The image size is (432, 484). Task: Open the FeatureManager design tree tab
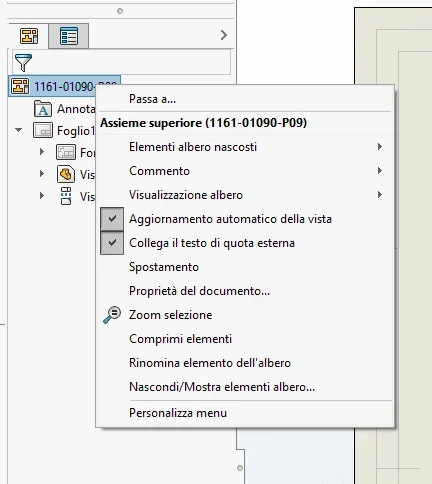(x=29, y=36)
